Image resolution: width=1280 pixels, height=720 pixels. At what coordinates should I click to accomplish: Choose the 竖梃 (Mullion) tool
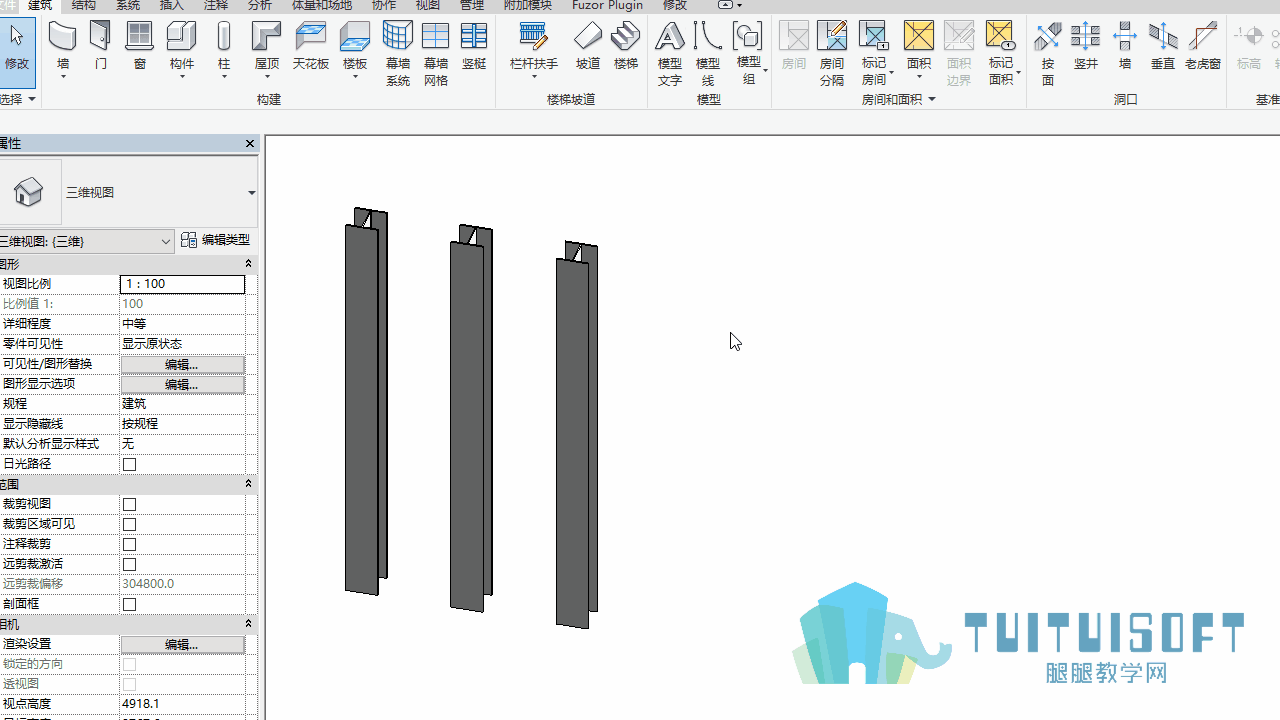click(x=474, y=48)
